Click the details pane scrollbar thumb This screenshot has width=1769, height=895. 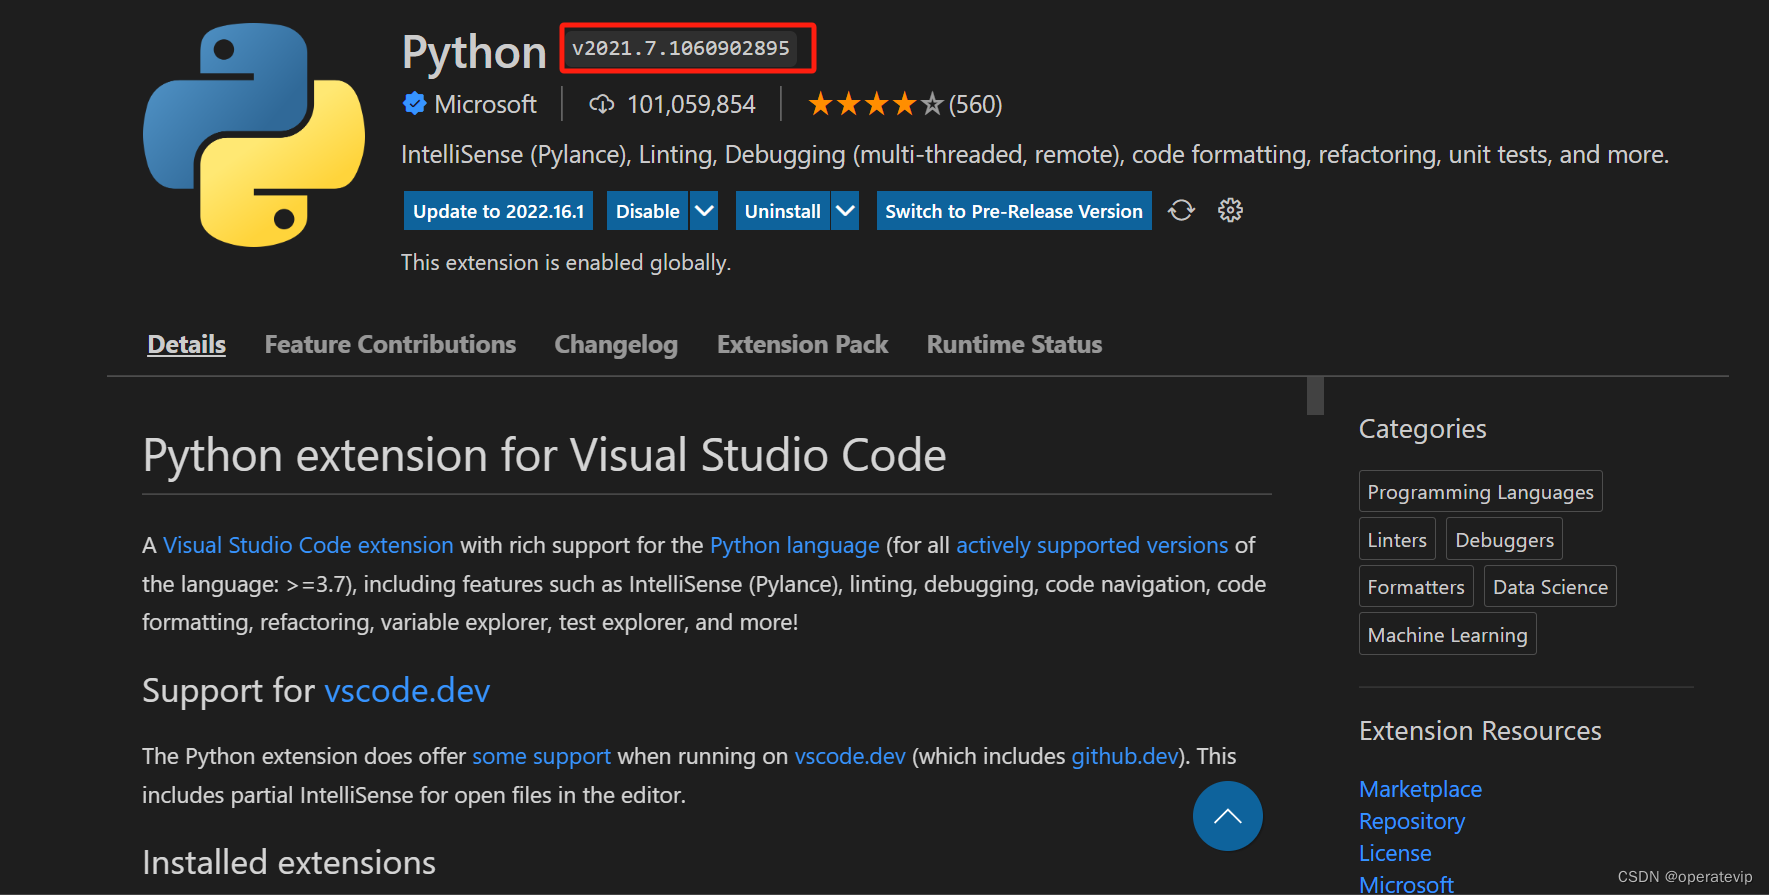pyautogui.click(x=1315, y=395)
